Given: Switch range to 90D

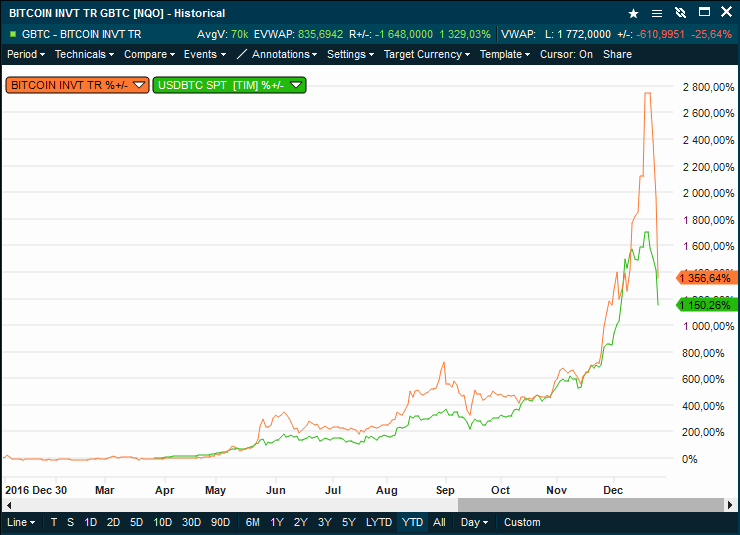Looking at the screenshot, I should click(220, 522).
